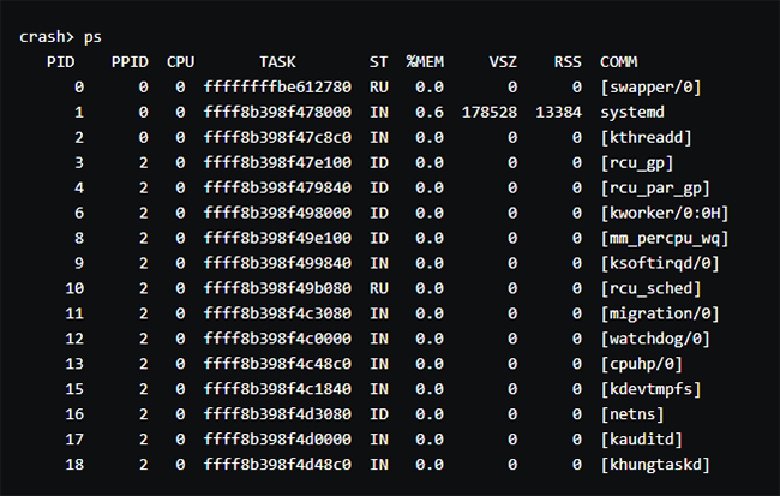Click task address ffffffffbe612780

278,87
